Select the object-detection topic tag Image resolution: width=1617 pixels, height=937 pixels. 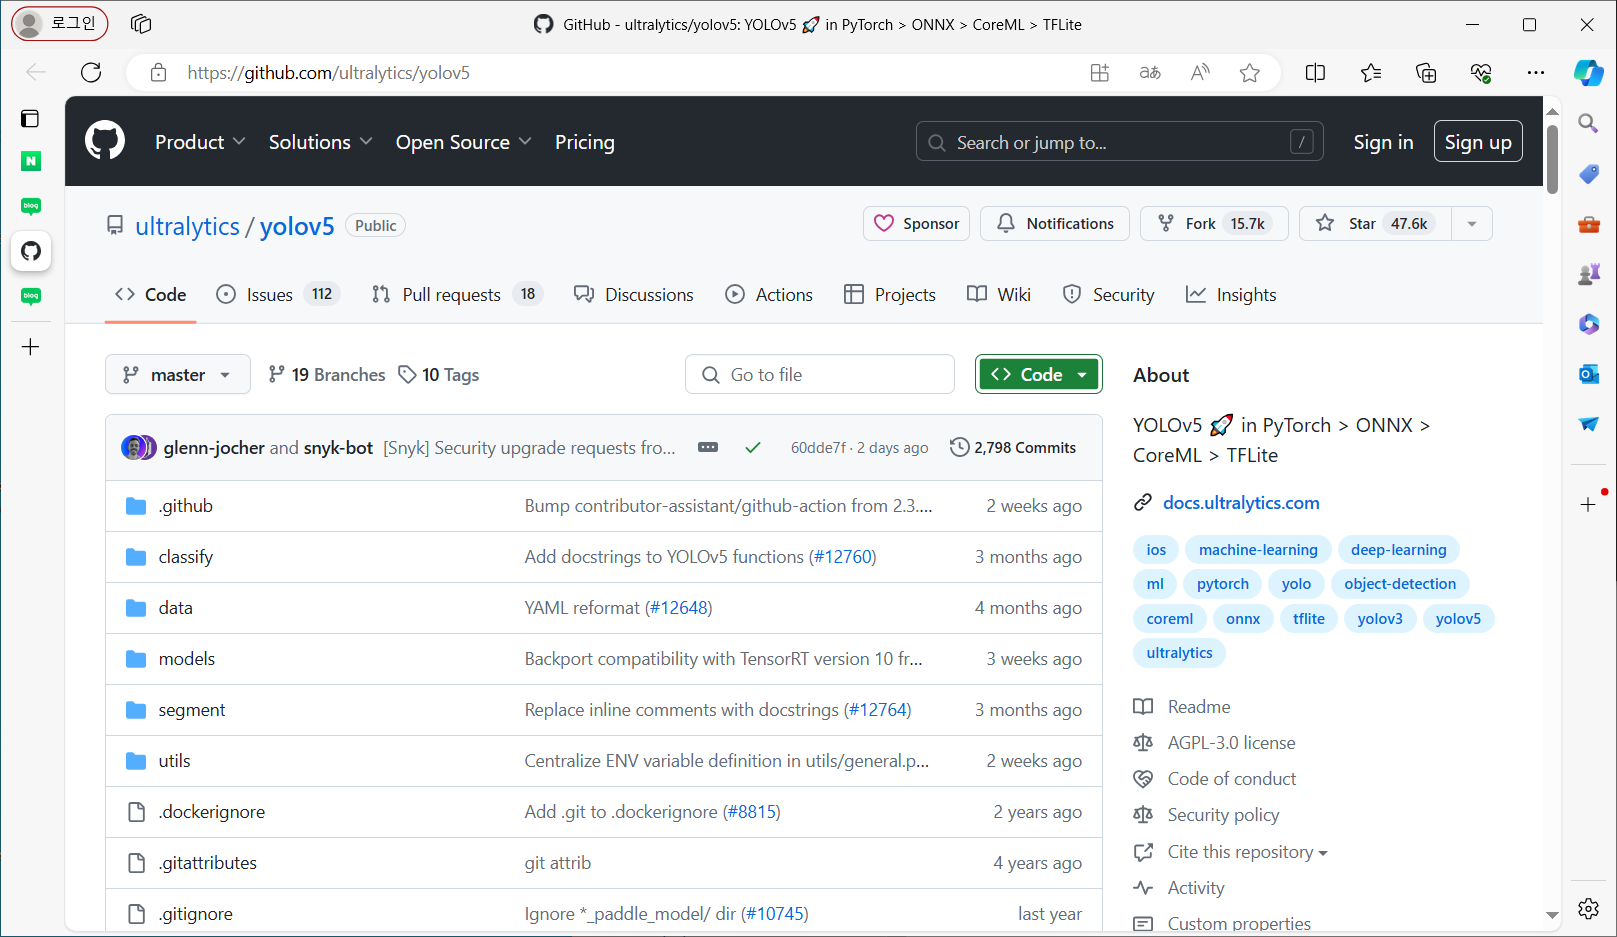(x=1400, y=584)
